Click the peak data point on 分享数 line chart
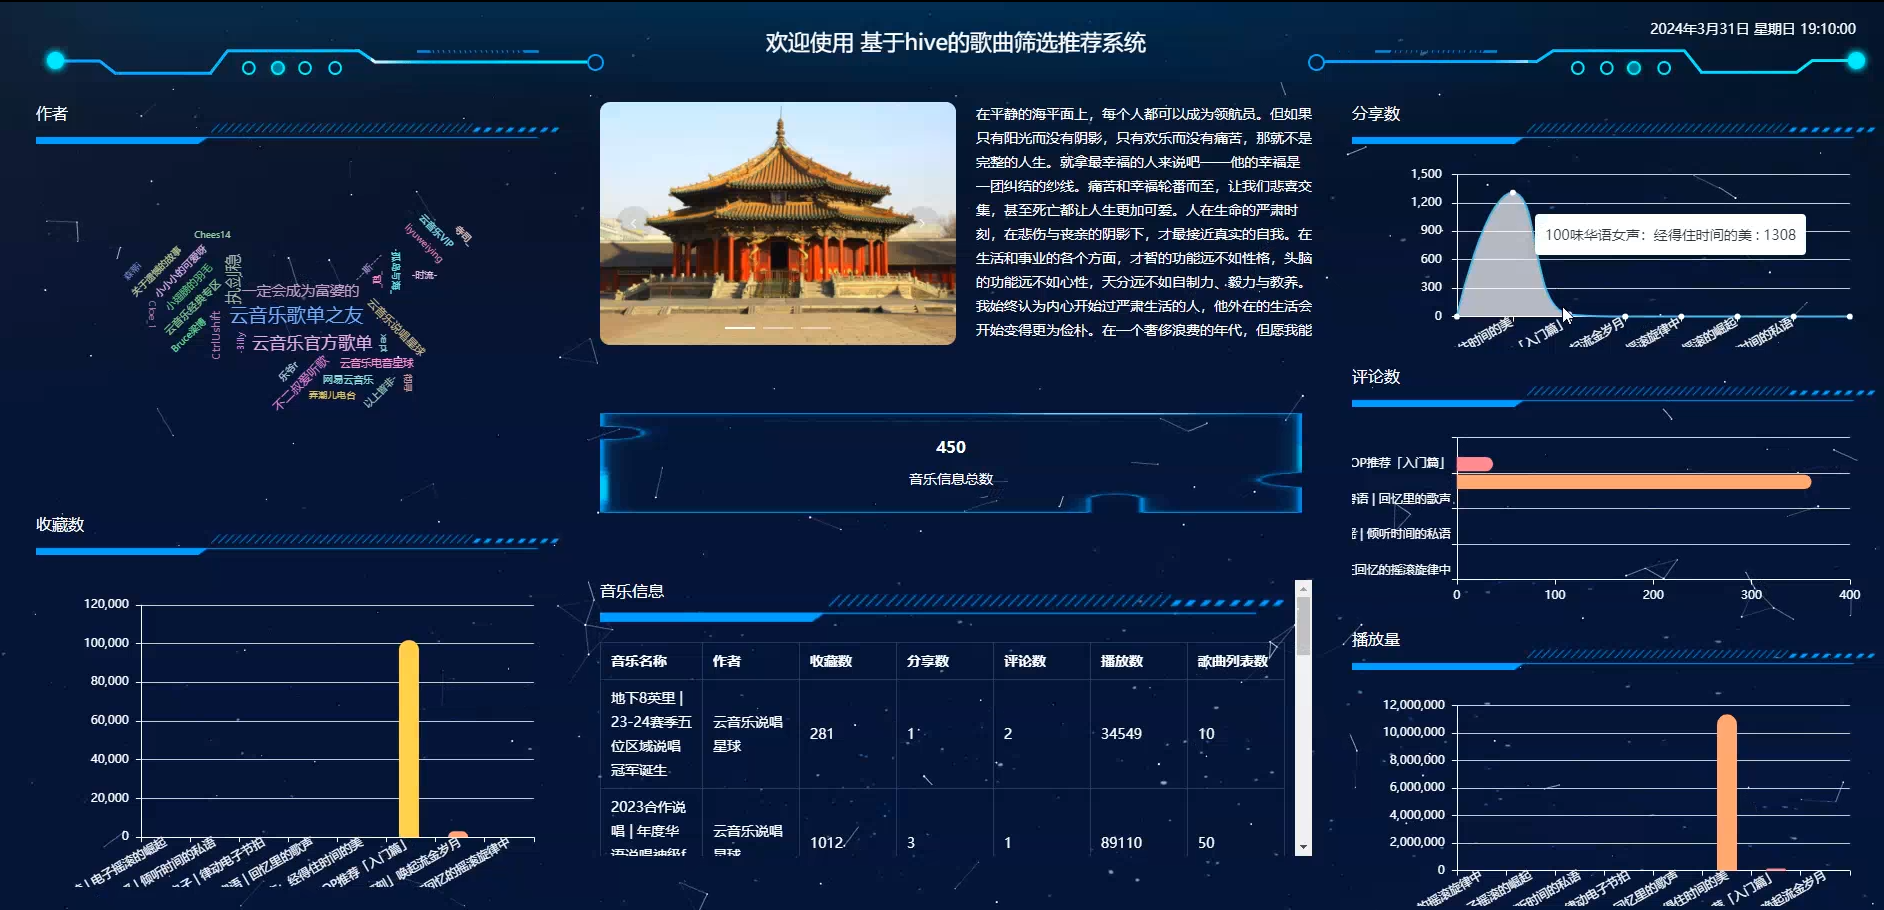This screenshot has height=910, width=1884. [x=1513, y=192]
